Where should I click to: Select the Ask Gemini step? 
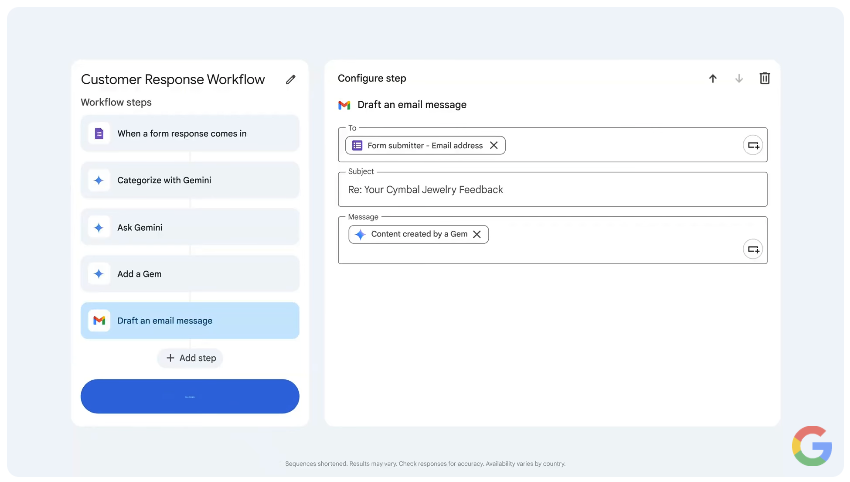click(190, 228)
